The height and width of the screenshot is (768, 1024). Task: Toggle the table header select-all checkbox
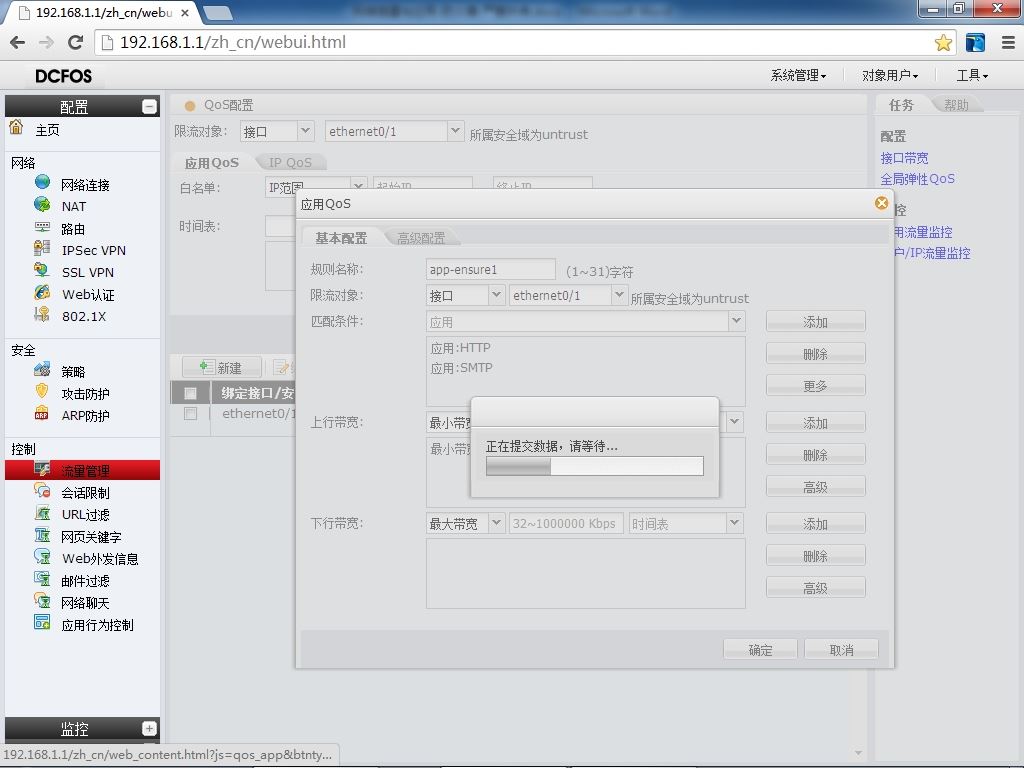190,393
